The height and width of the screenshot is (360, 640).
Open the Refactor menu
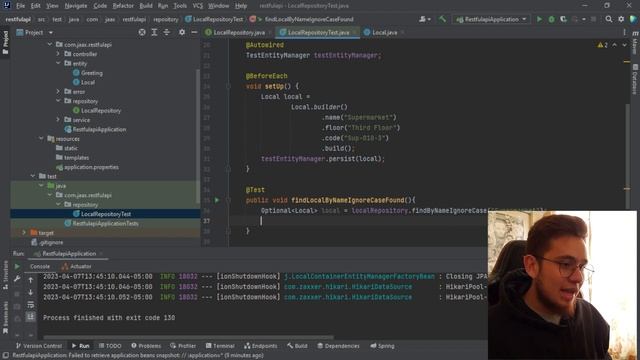coord(123,6)
